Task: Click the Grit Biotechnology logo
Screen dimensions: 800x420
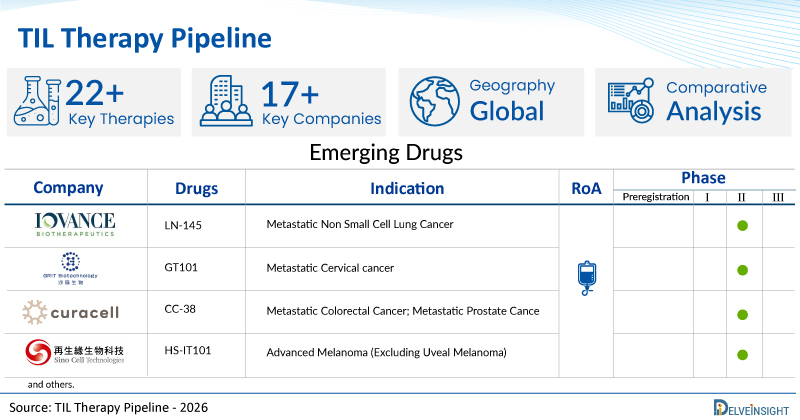Action: click(x=70, y=268)
